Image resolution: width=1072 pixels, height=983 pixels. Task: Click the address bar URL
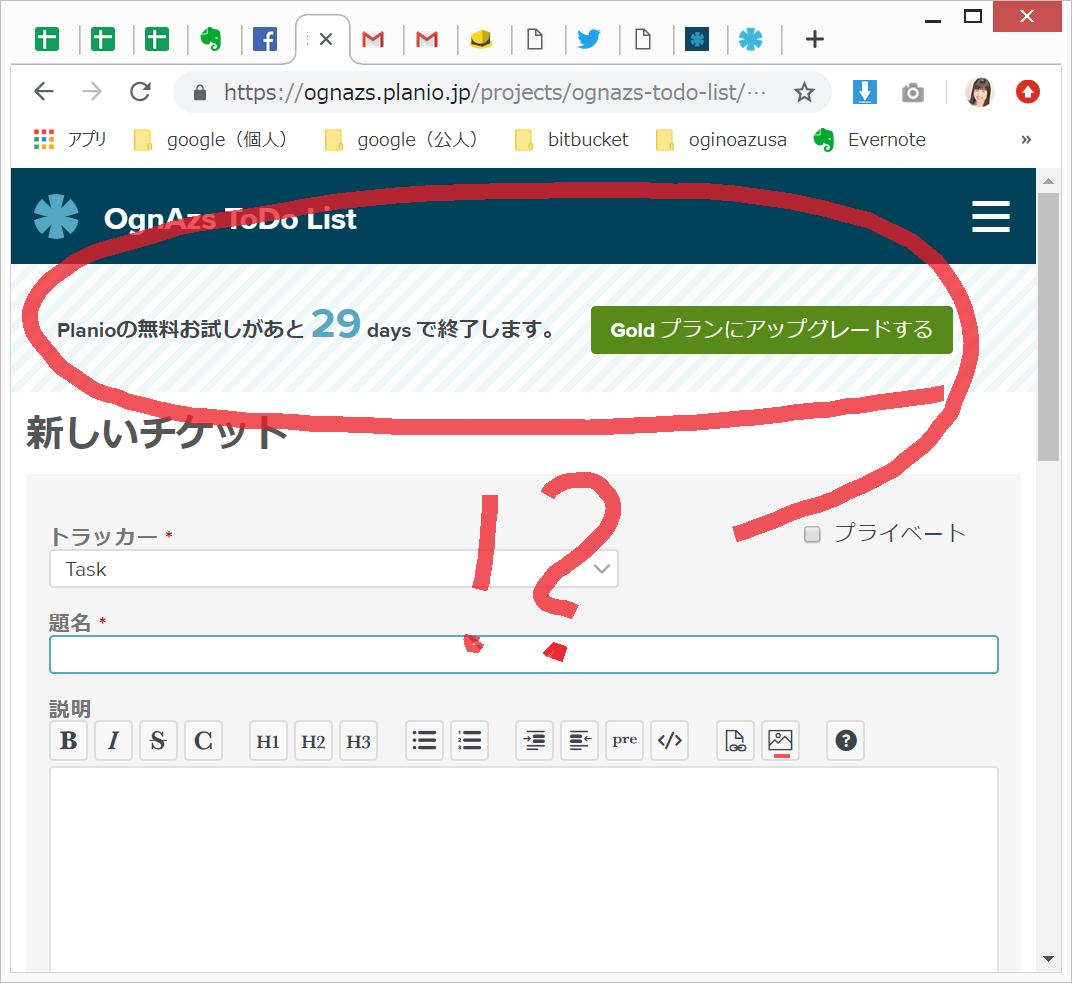[494, 92]
